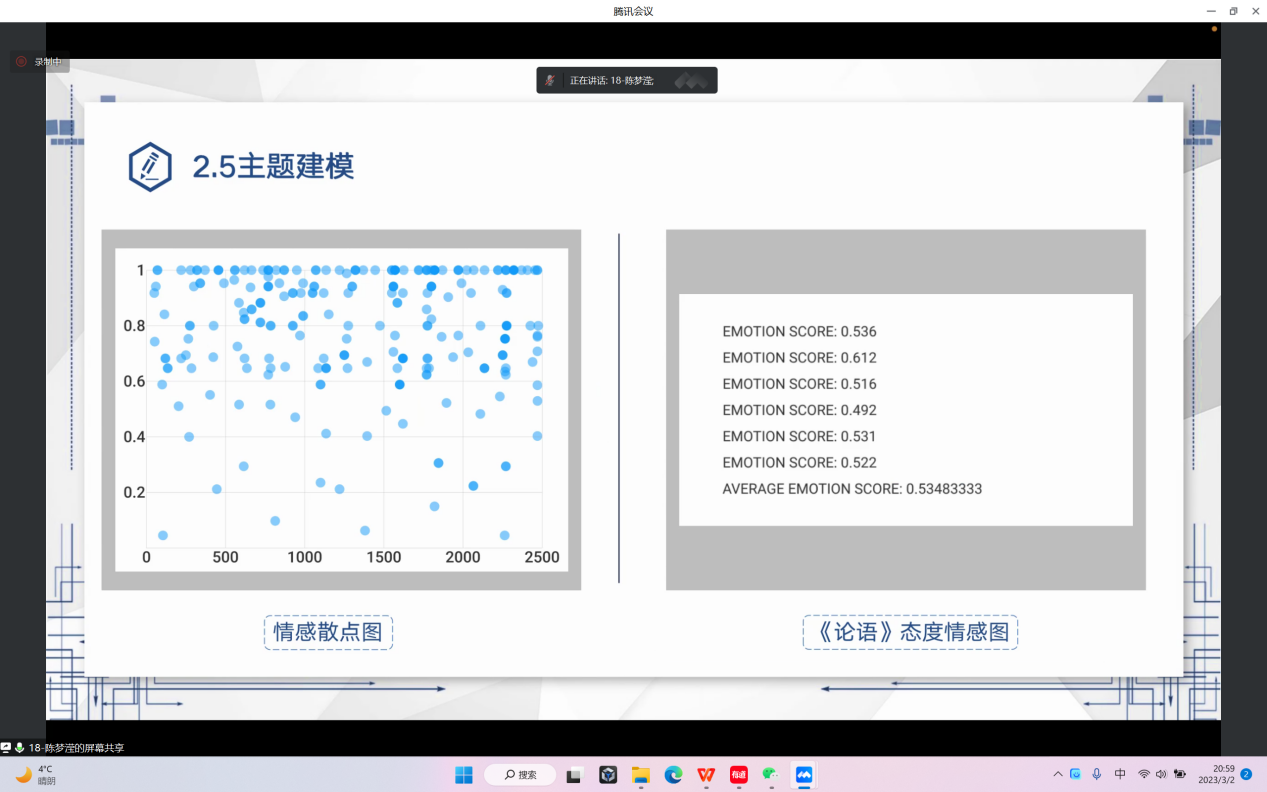This screenshot has height=792, width=1267.
Task: Switch input method via 中 indicator
Action: tap(1120, 775)
